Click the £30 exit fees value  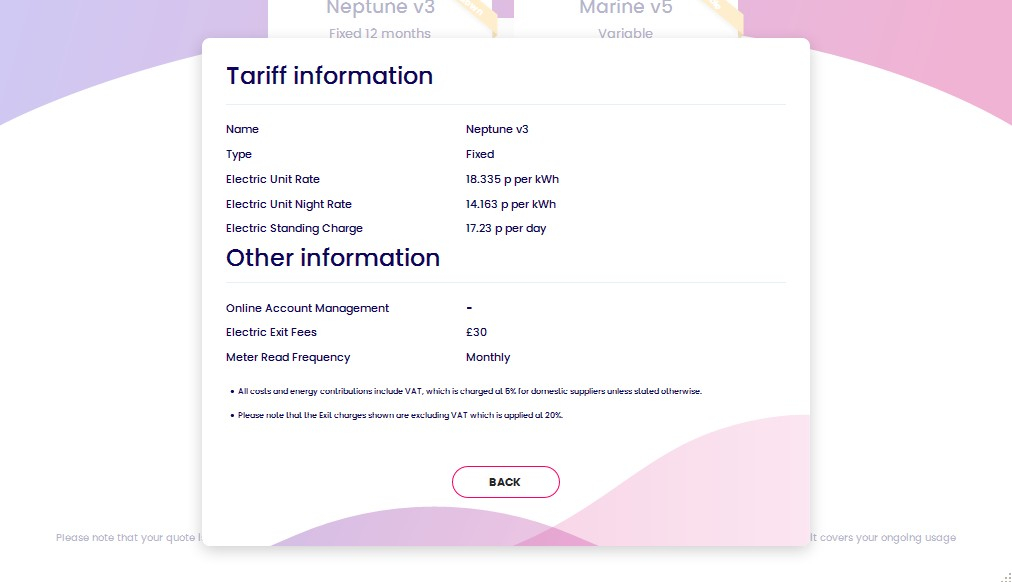(x=477, y=332)
